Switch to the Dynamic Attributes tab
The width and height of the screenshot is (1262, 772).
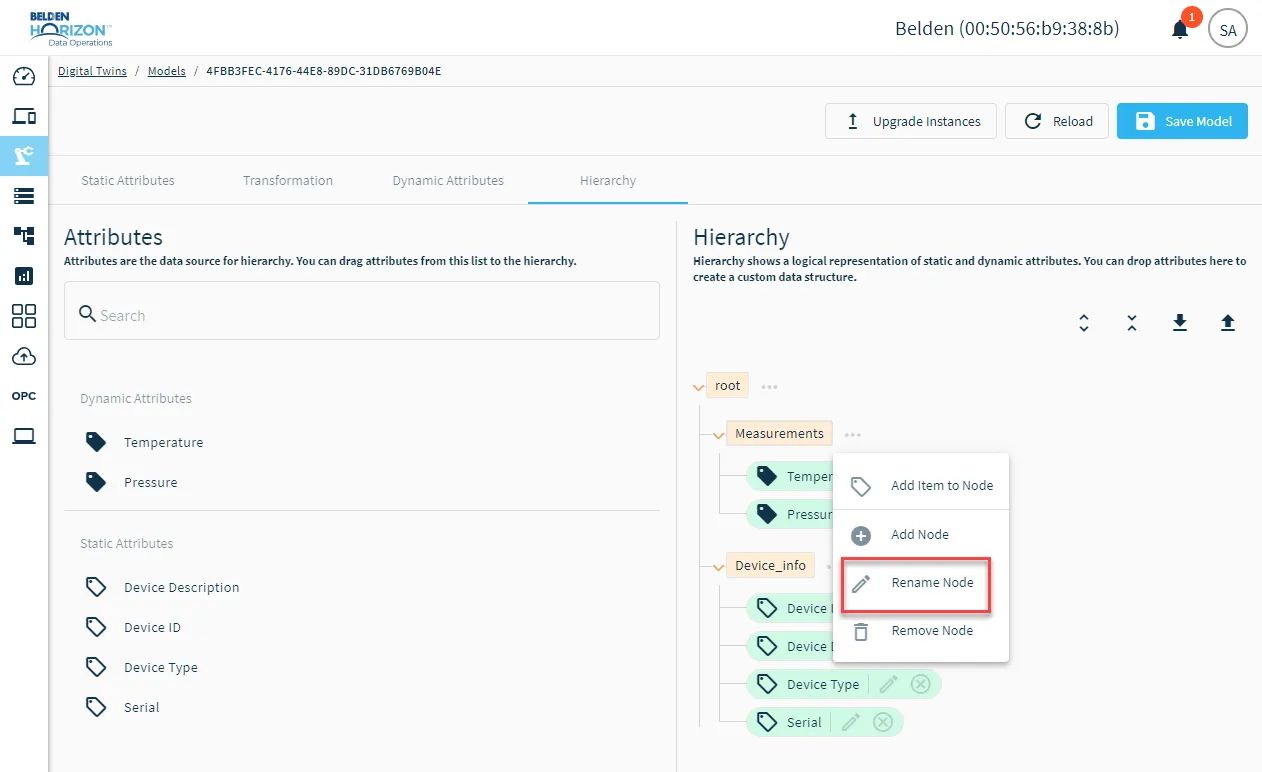448,181
